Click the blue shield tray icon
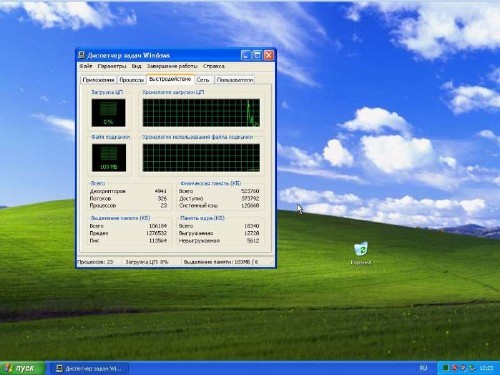The height and width of the screenshot is (375, 500). pyautogui.click(x=463, y=368)
